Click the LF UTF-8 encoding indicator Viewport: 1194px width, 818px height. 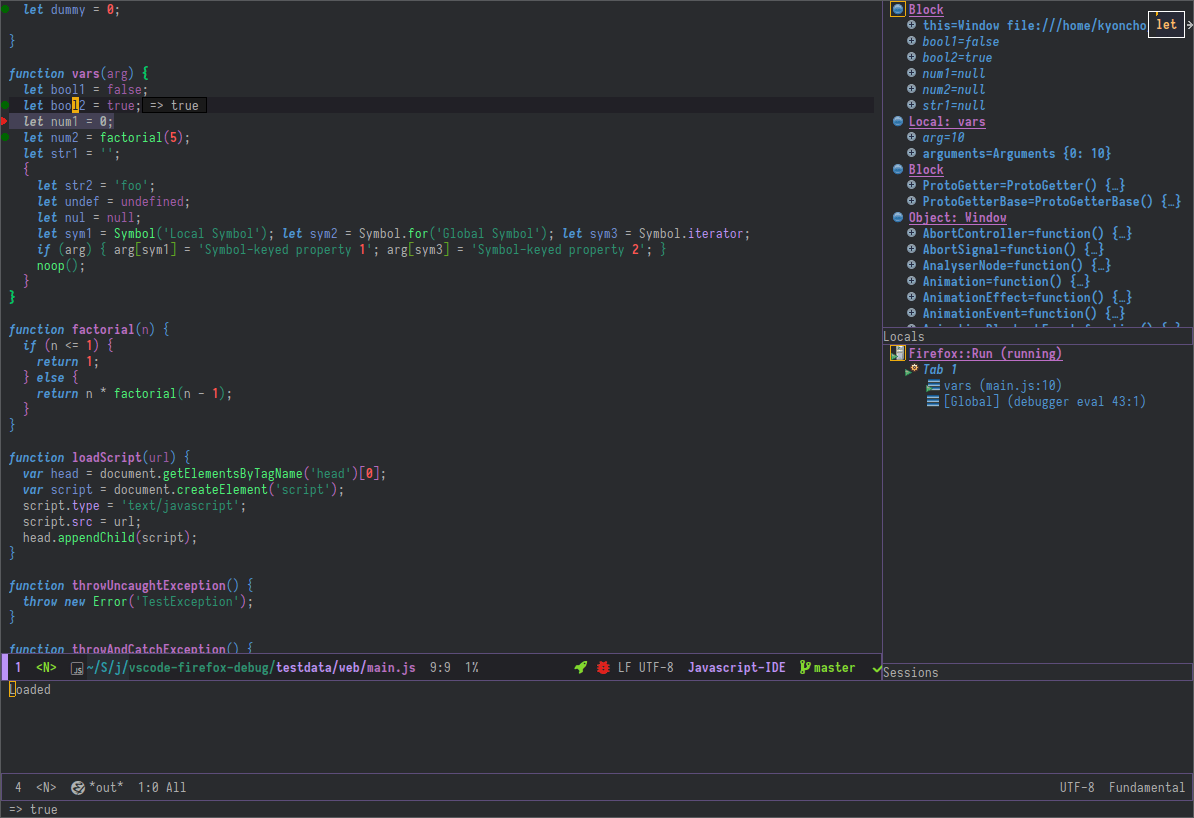click(x=645, y=668)
